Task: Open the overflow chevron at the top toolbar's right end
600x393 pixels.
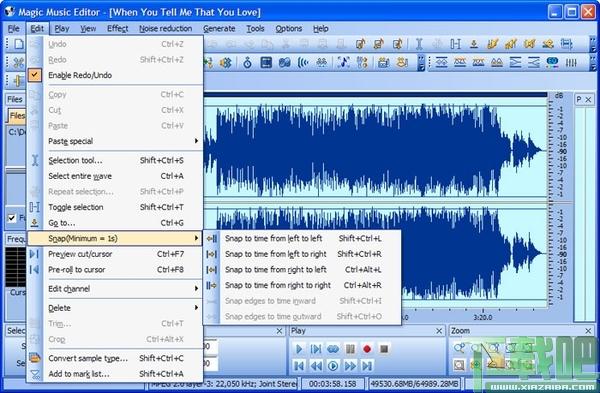Action: (593, 44)
